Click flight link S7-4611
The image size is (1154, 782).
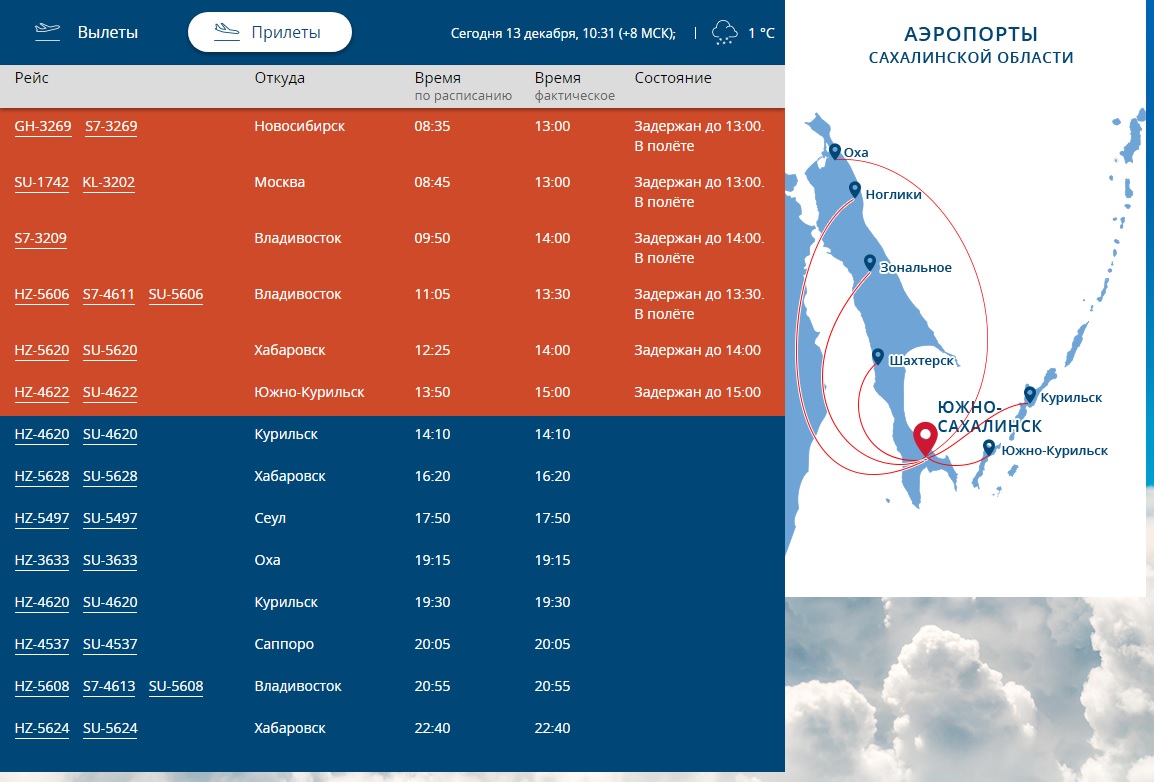coord(109,295)
